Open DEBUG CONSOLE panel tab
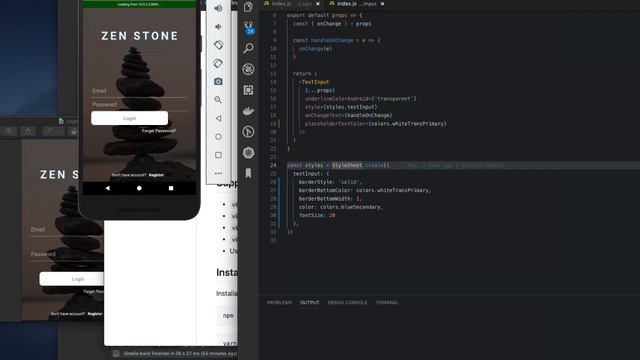This screenshot has height=360, width=640. click(347, 302)
